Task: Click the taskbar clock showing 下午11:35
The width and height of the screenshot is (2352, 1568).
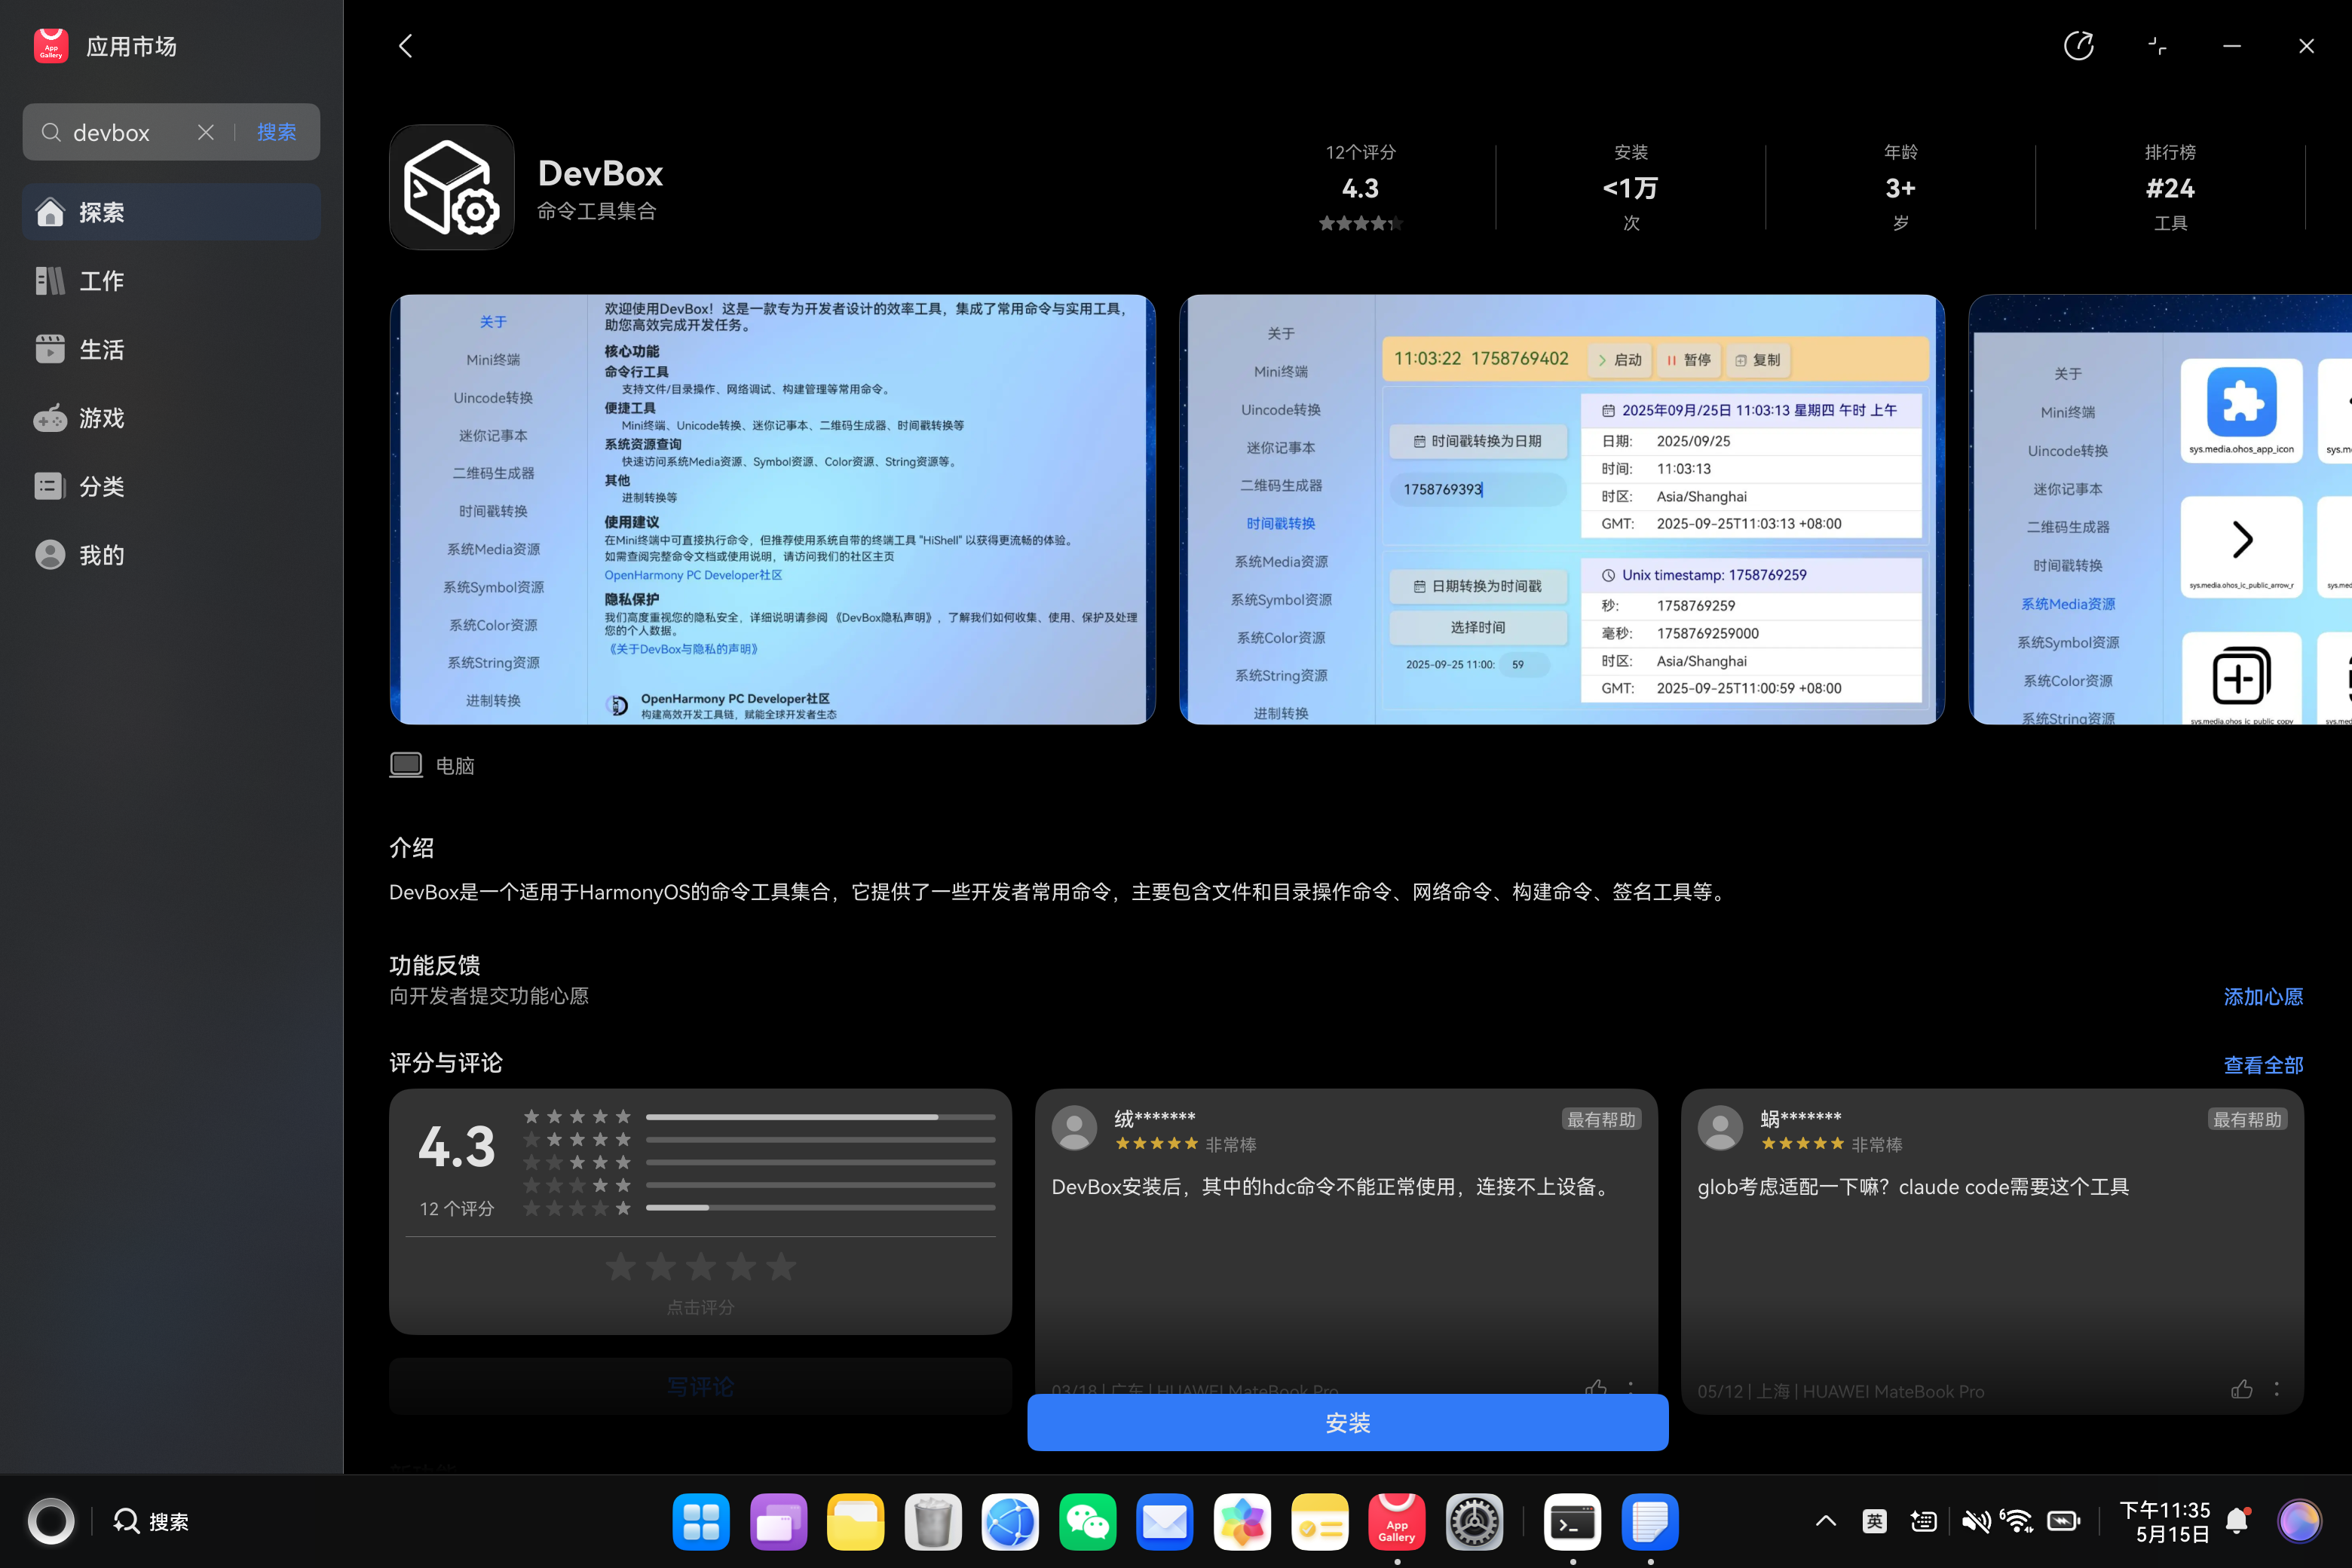Action: [2165, 1521]
